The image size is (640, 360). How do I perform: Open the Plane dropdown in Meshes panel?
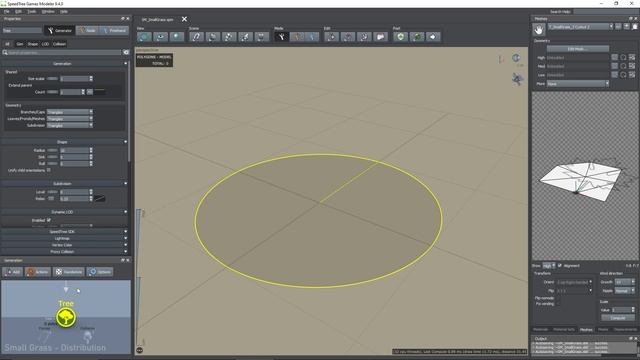(578, 84)
